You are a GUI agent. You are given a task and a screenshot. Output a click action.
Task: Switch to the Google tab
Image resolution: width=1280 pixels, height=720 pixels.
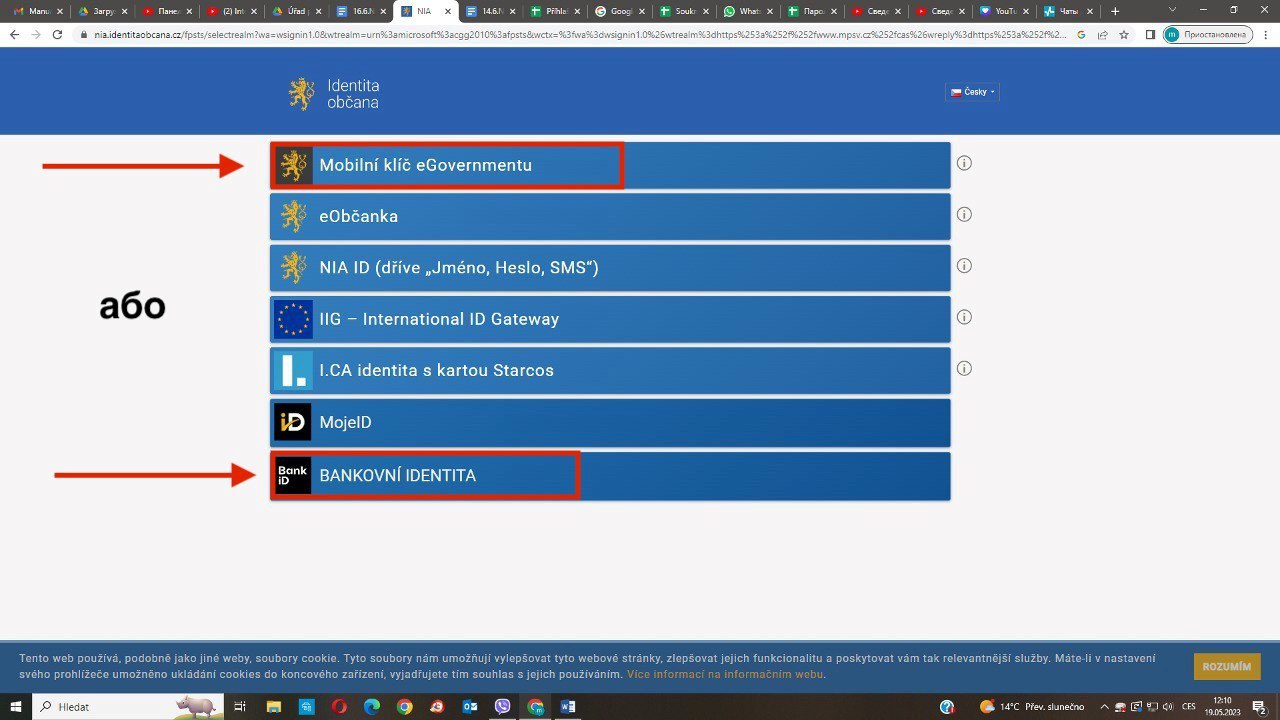click(619, 11)
